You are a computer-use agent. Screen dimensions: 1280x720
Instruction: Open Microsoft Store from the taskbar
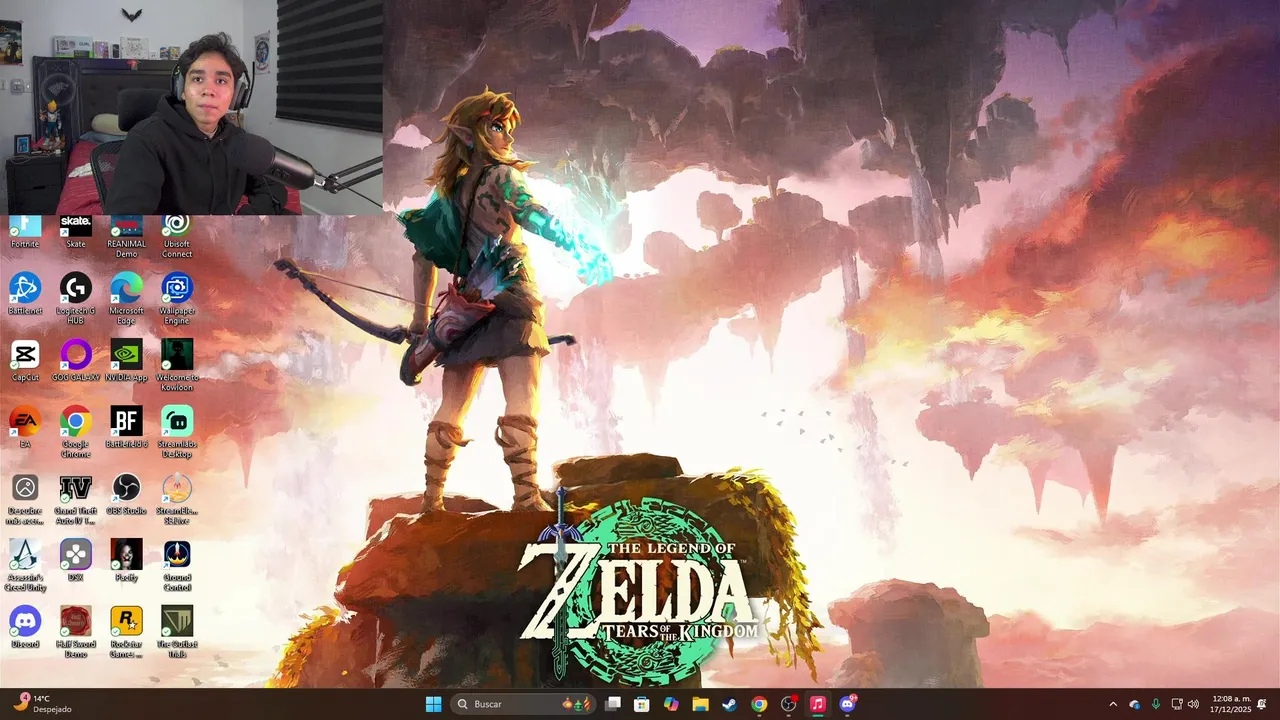click(x=642, y=704)
